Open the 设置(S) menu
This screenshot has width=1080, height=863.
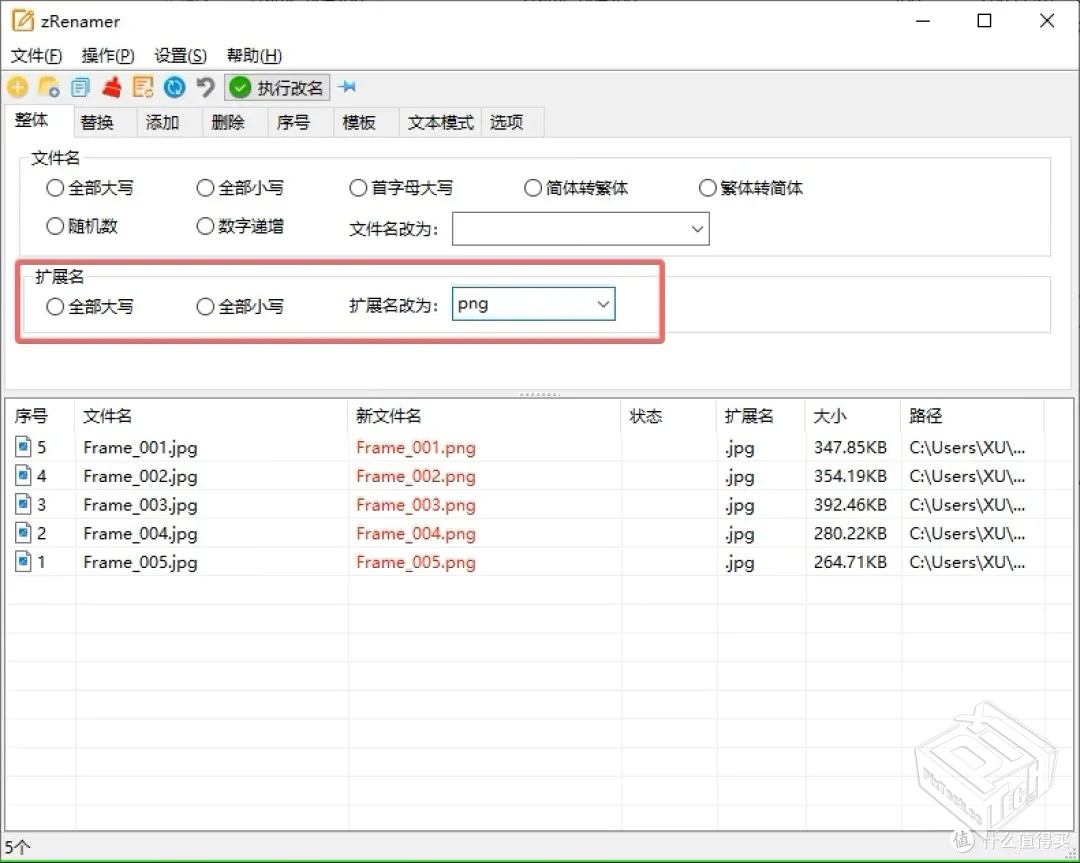tap(179, 56)
